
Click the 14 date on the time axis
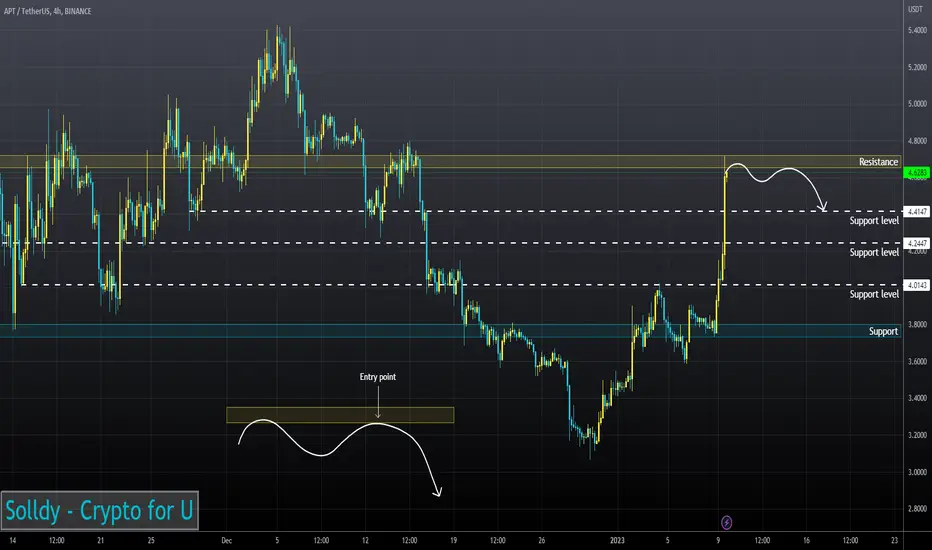(x=12, y=540)
